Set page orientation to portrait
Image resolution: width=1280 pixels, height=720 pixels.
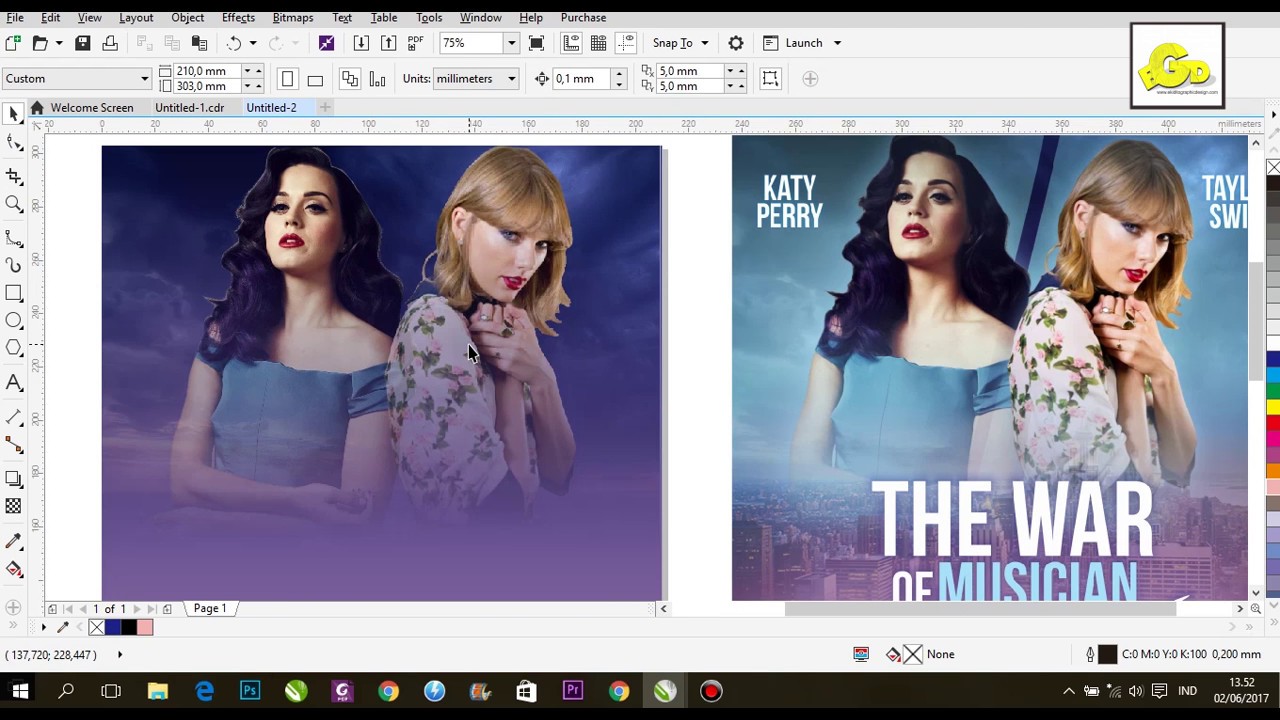pyautogui.click(x=288, y=79)
